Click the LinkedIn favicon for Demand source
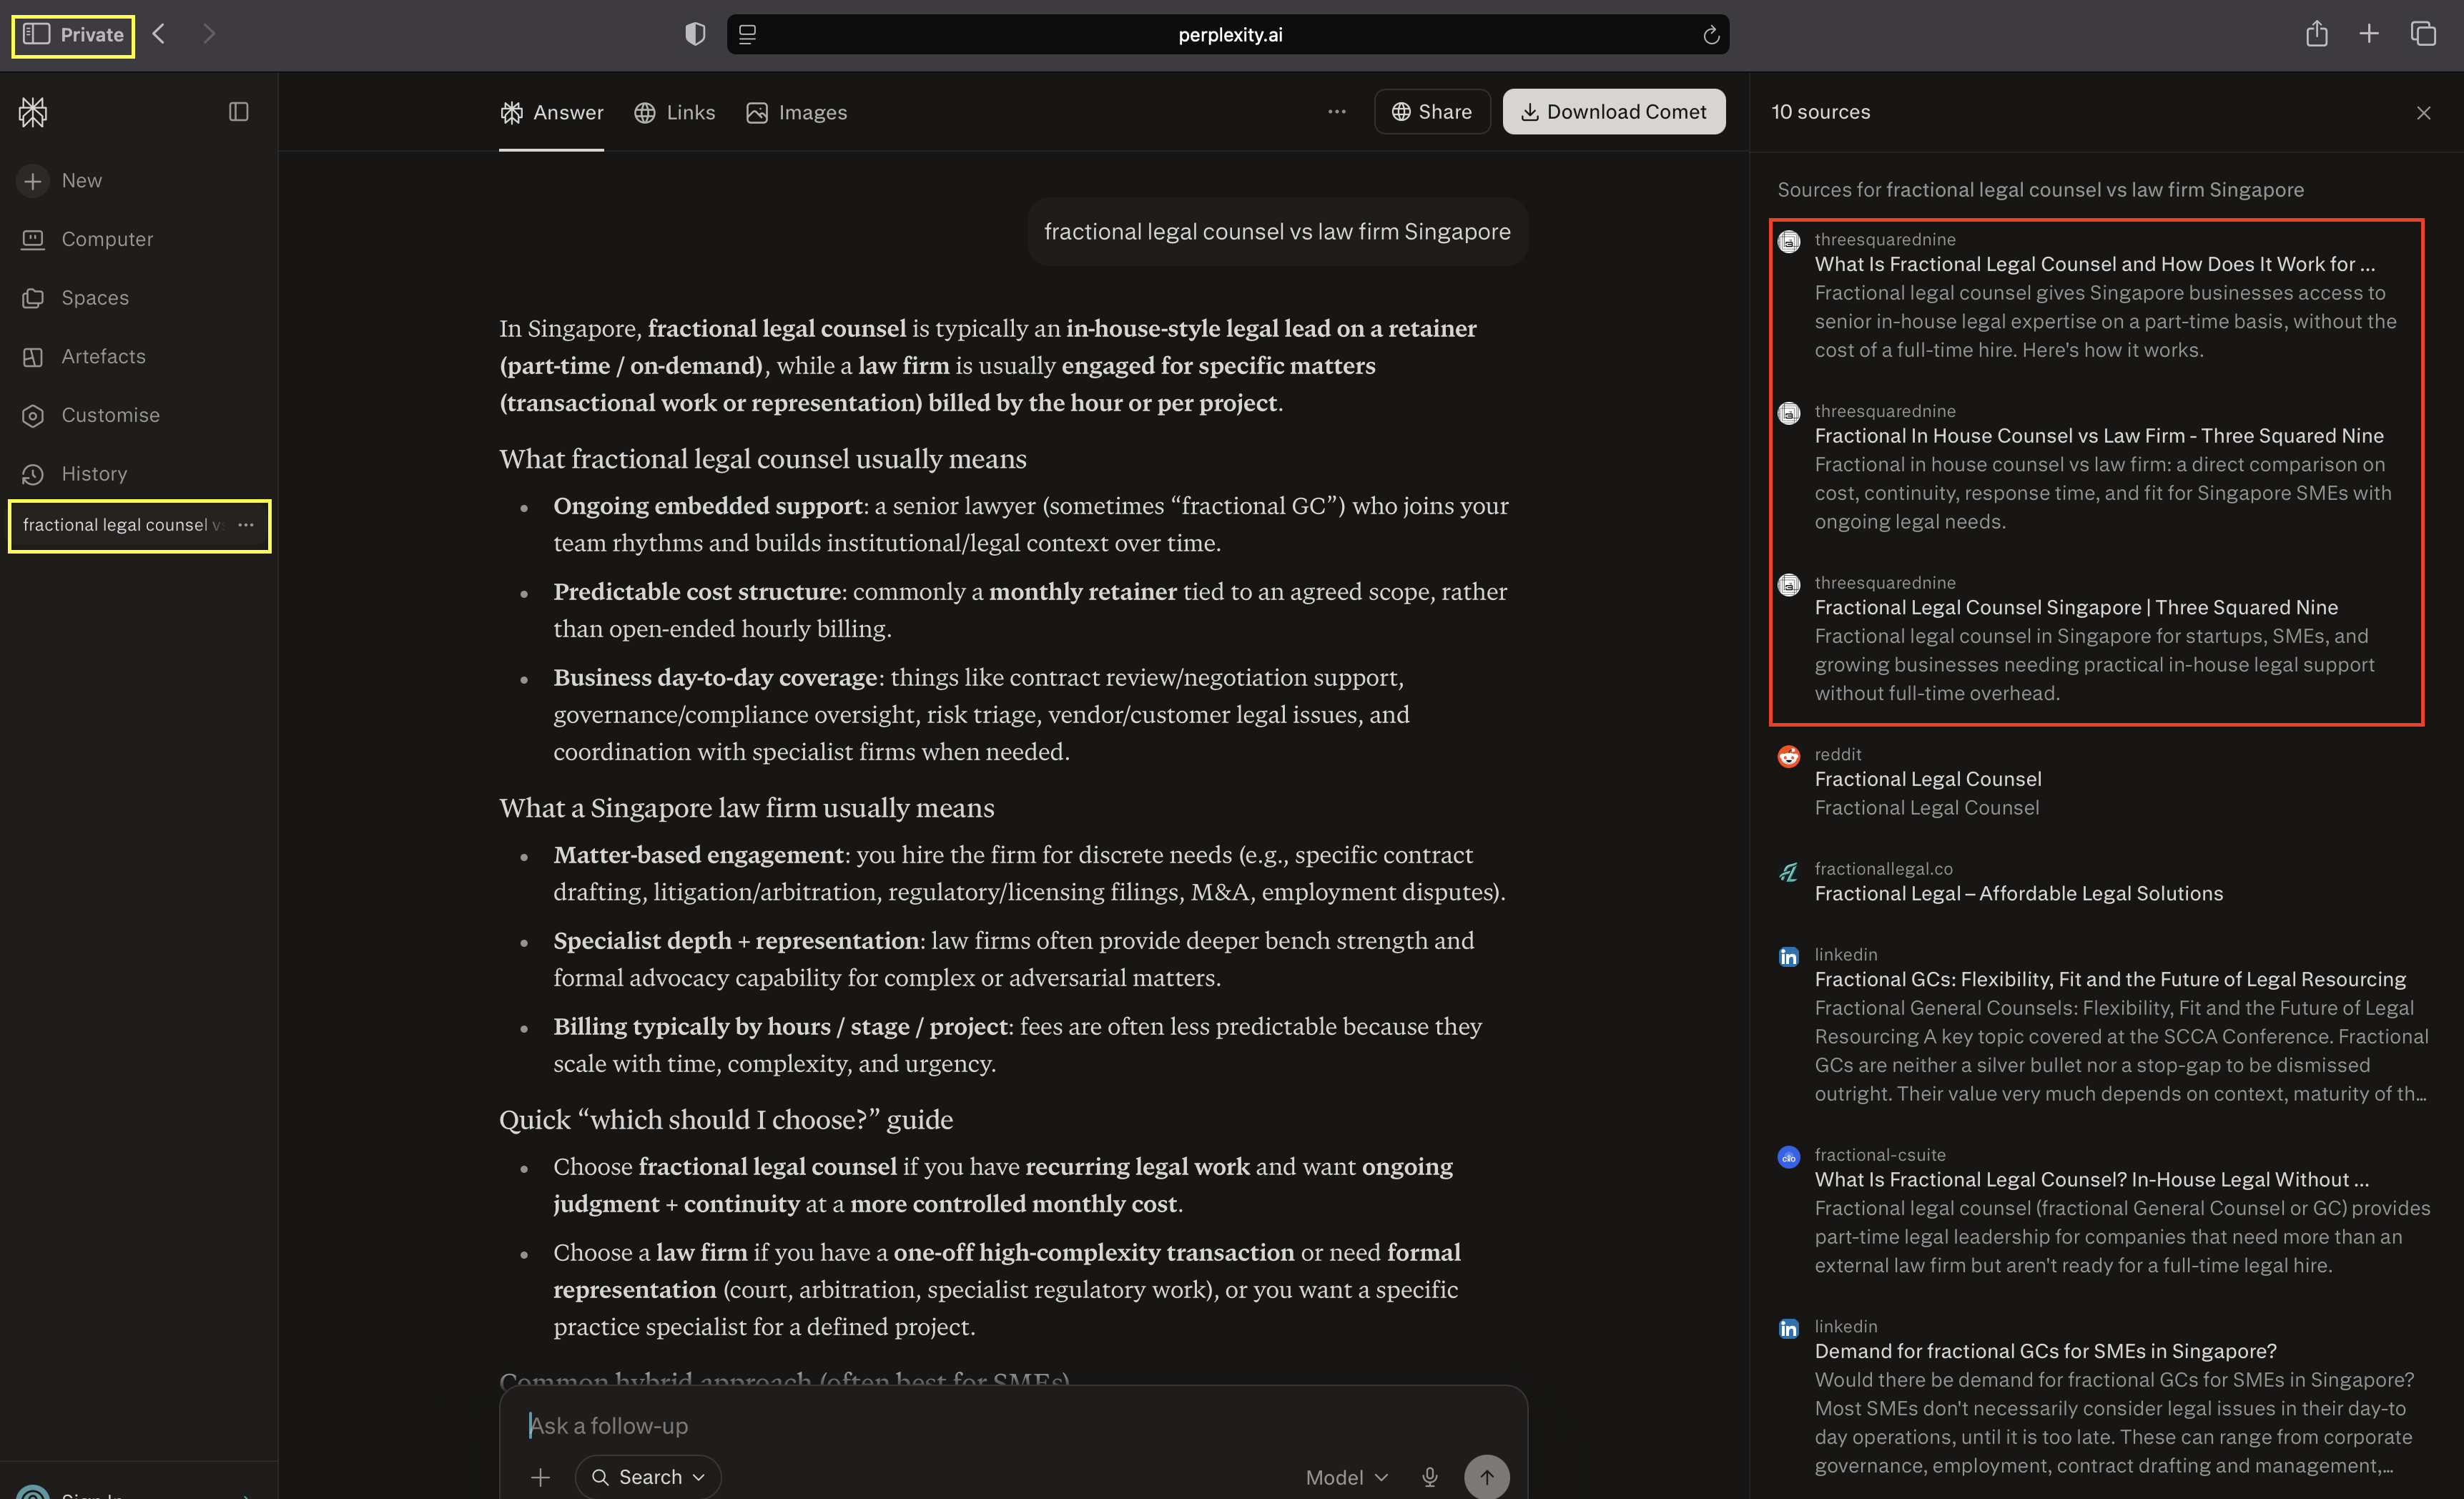This screenshot has width=2464, height=1499. tap(1789, 1329)
